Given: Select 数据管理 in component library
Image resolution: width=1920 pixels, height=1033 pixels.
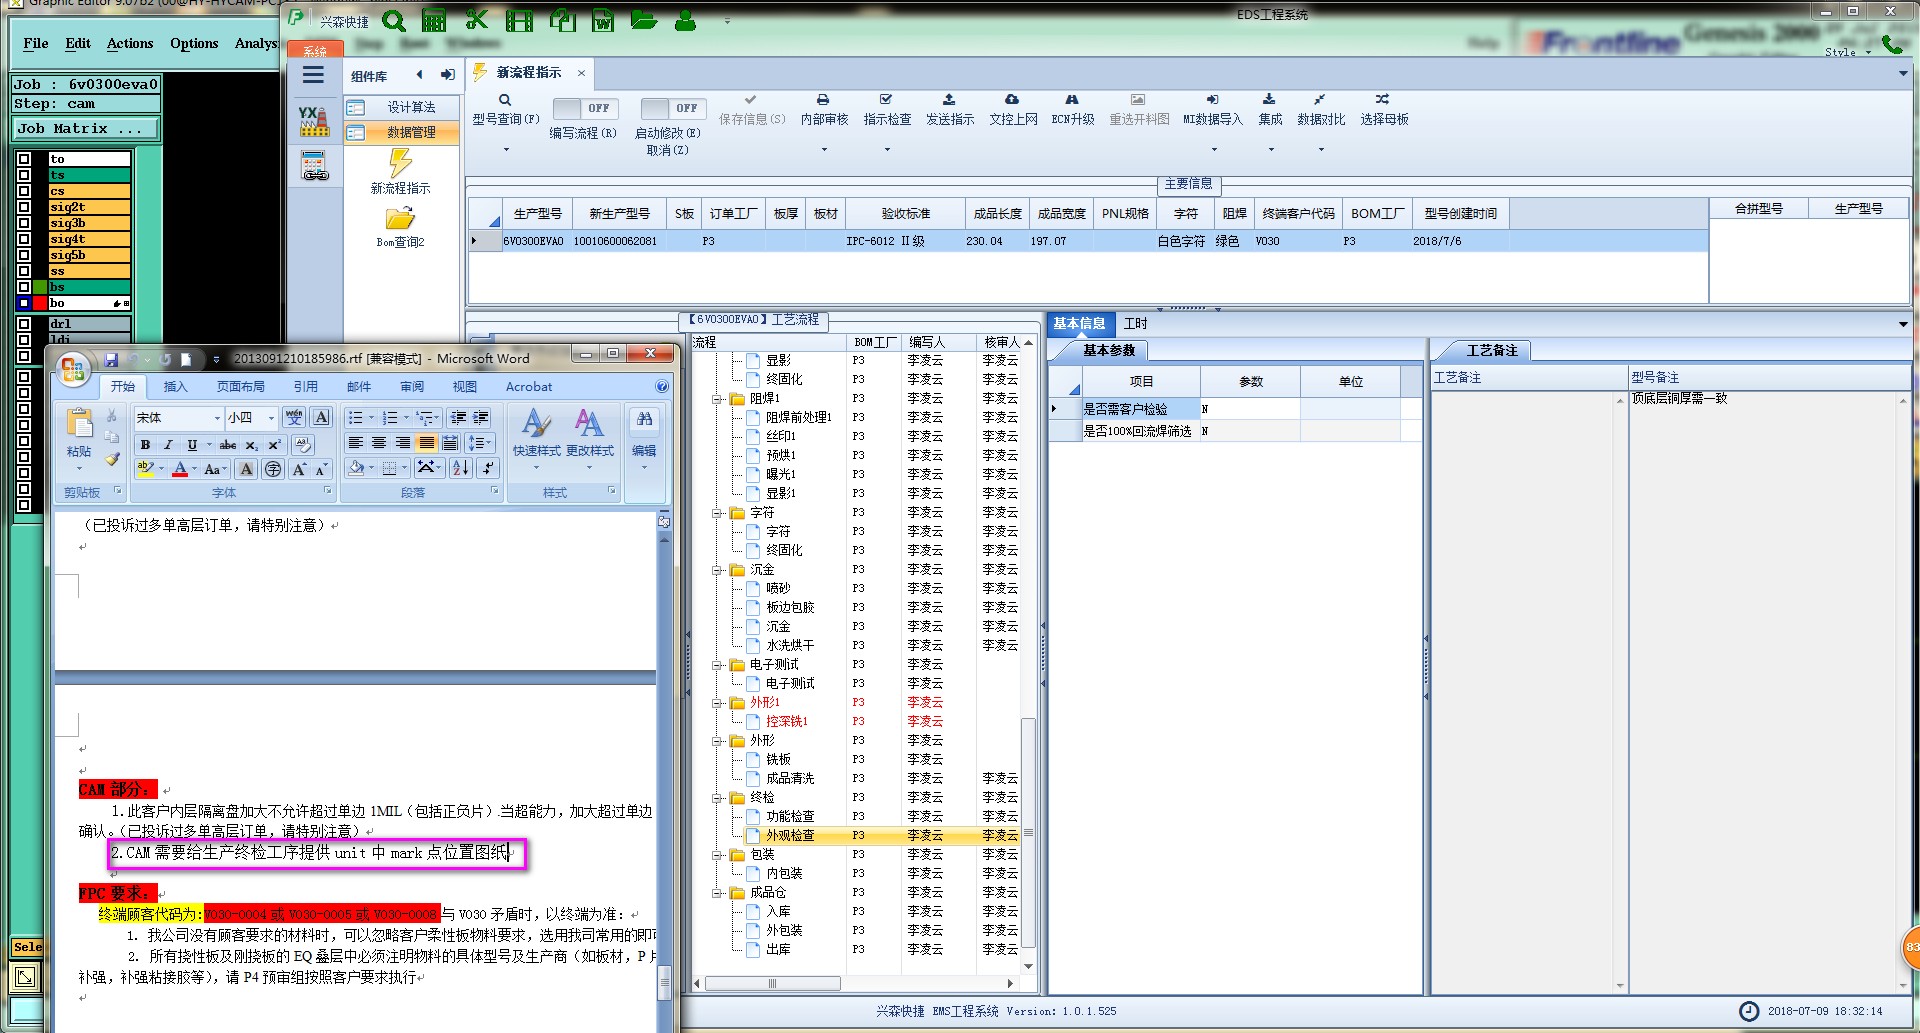Looking at the screenshot, I should (x=402, y=132).
